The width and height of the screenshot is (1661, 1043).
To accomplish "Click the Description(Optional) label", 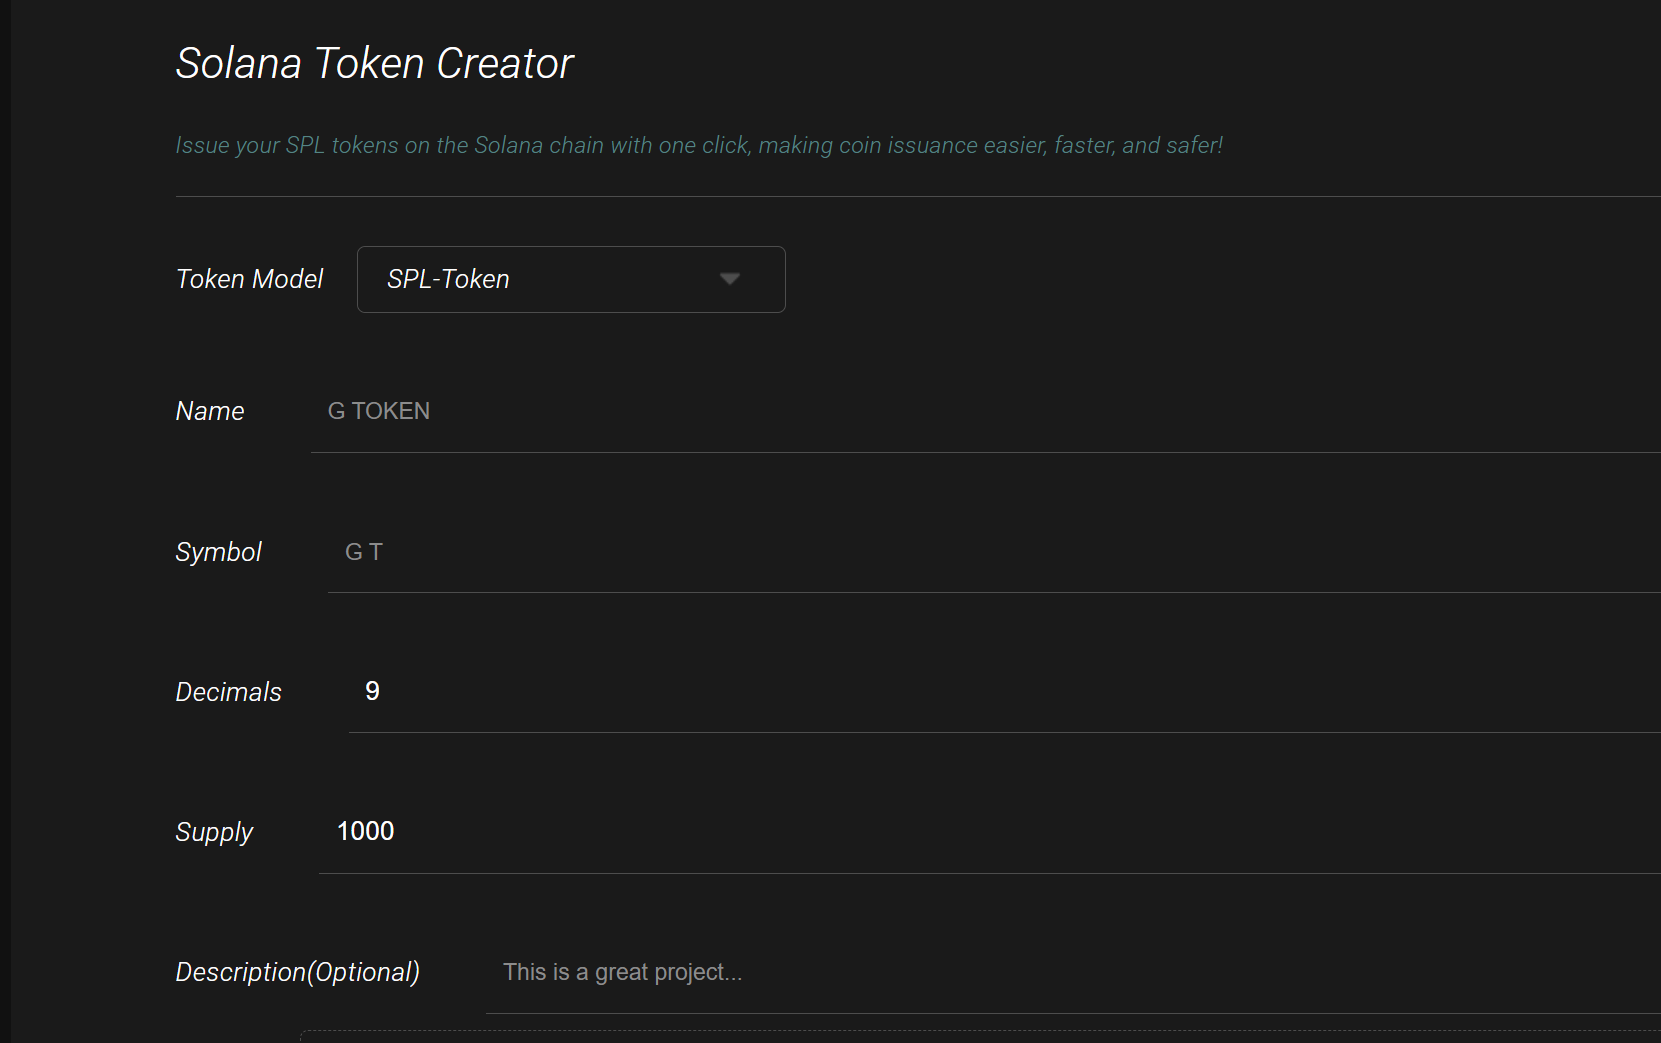I will pos(297,971).
